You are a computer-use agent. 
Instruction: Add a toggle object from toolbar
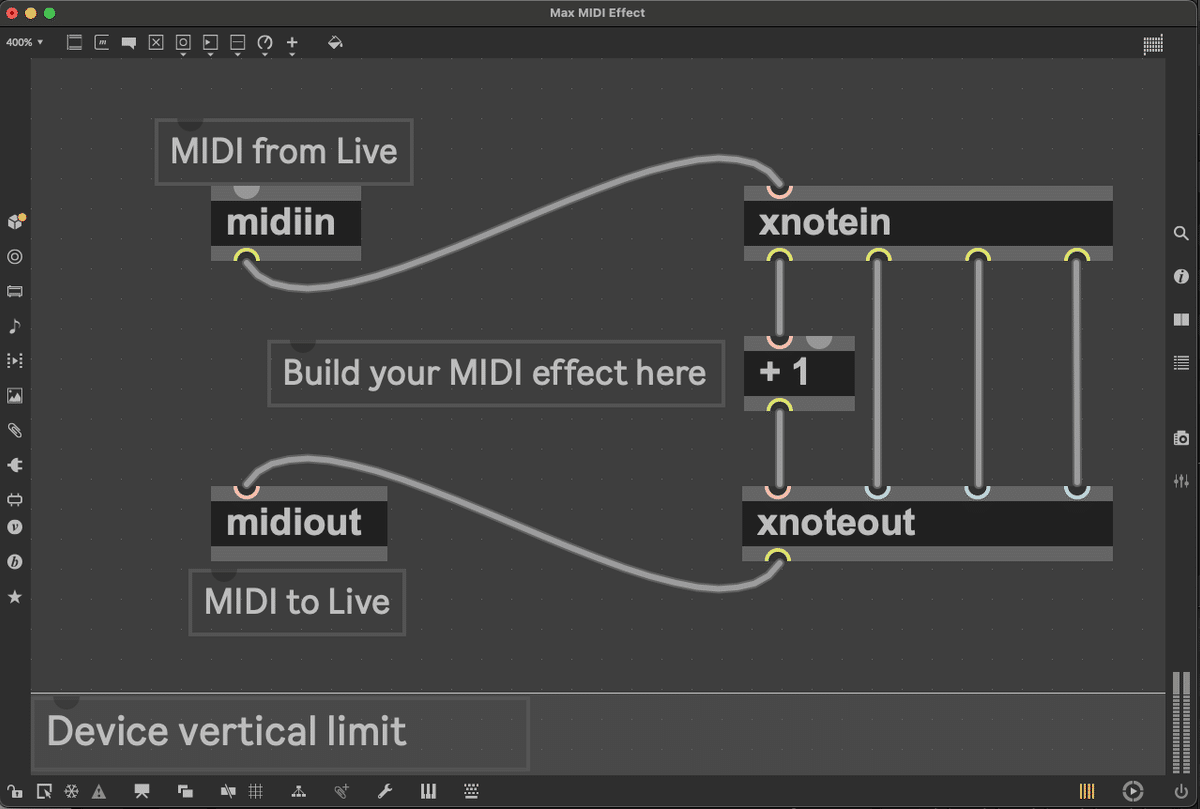(156, 43)
